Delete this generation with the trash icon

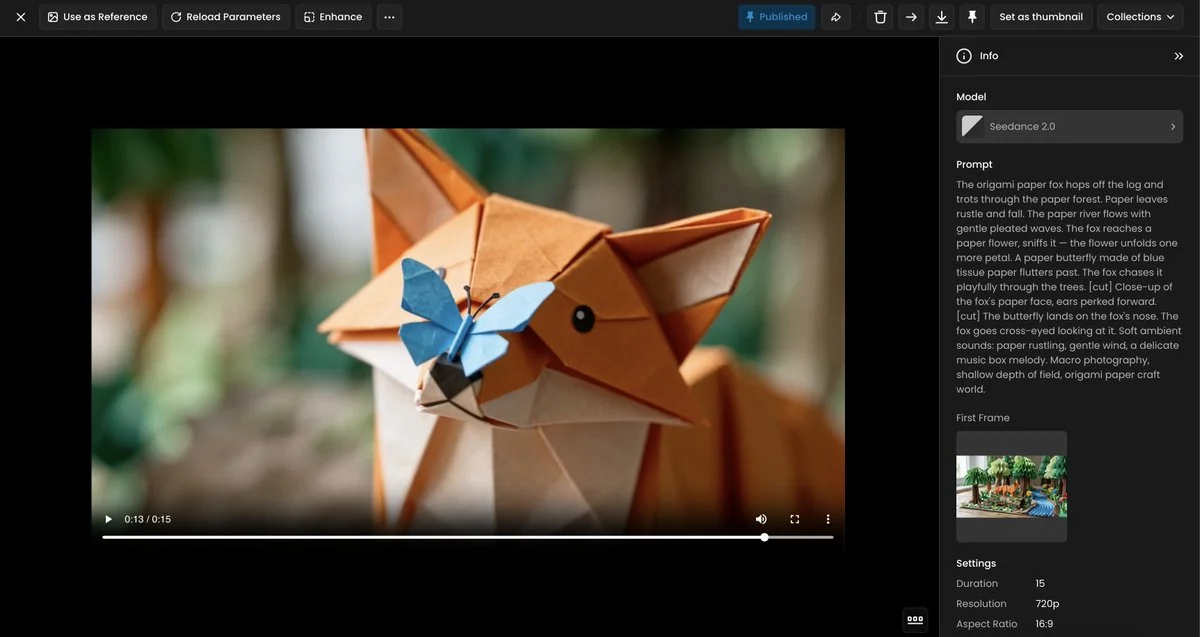point(879,16)
